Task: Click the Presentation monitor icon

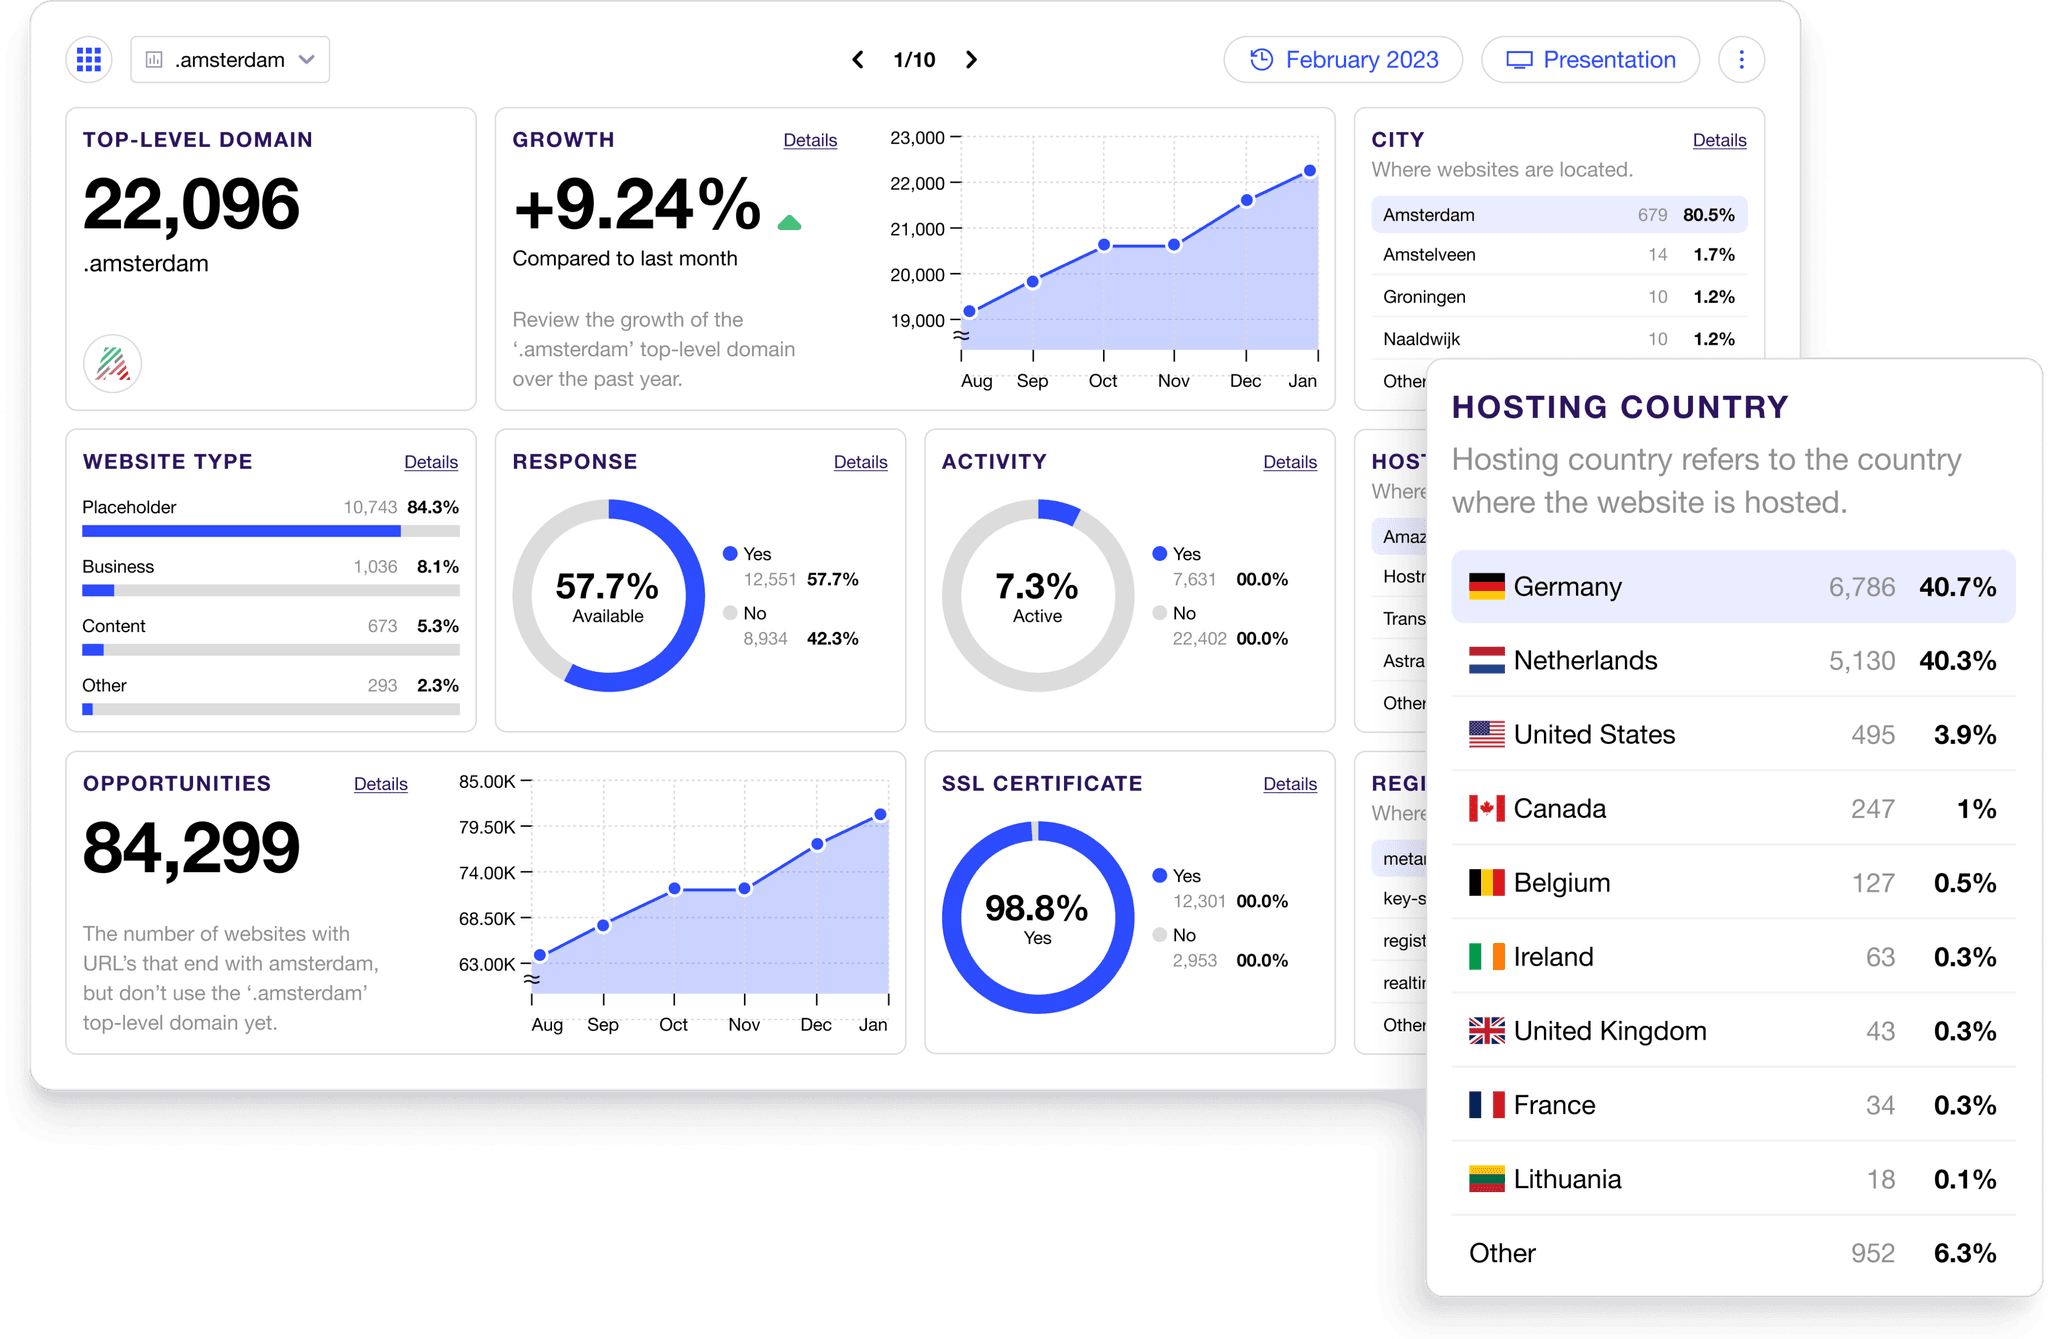Action: pyautogui.click(x=1522, y=60)
